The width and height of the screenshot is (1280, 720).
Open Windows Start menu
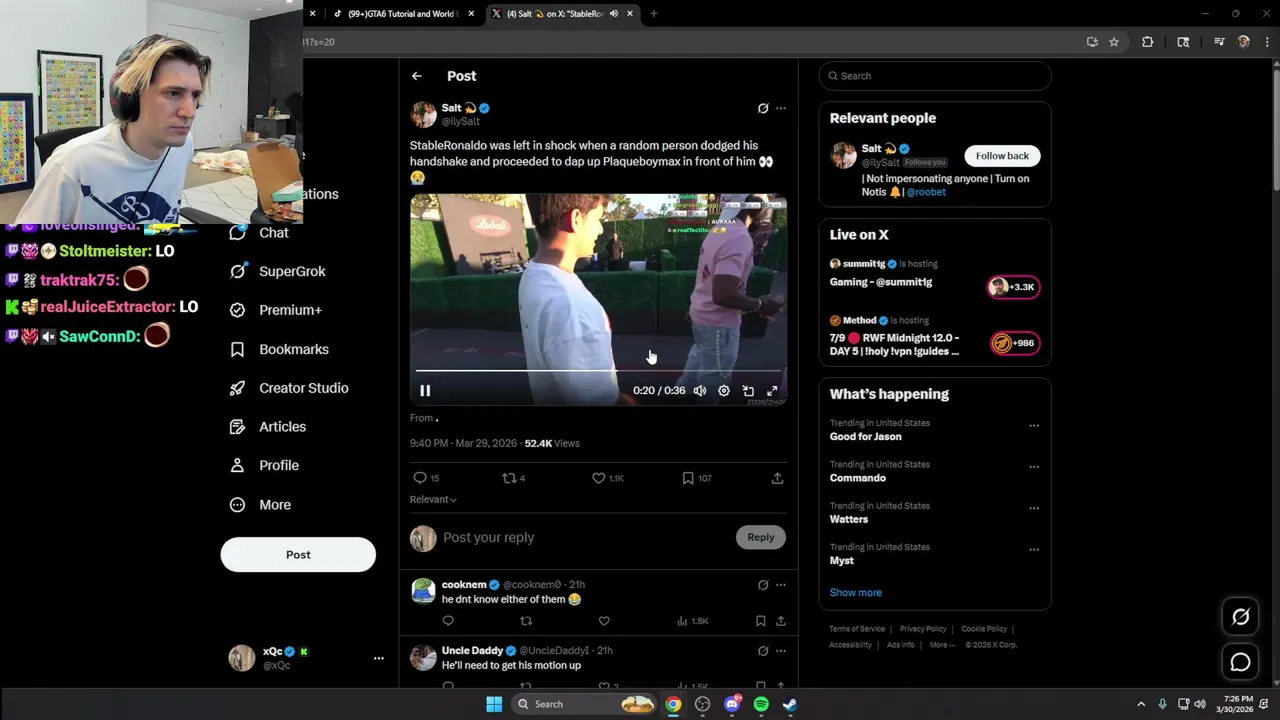click(494, 704)
